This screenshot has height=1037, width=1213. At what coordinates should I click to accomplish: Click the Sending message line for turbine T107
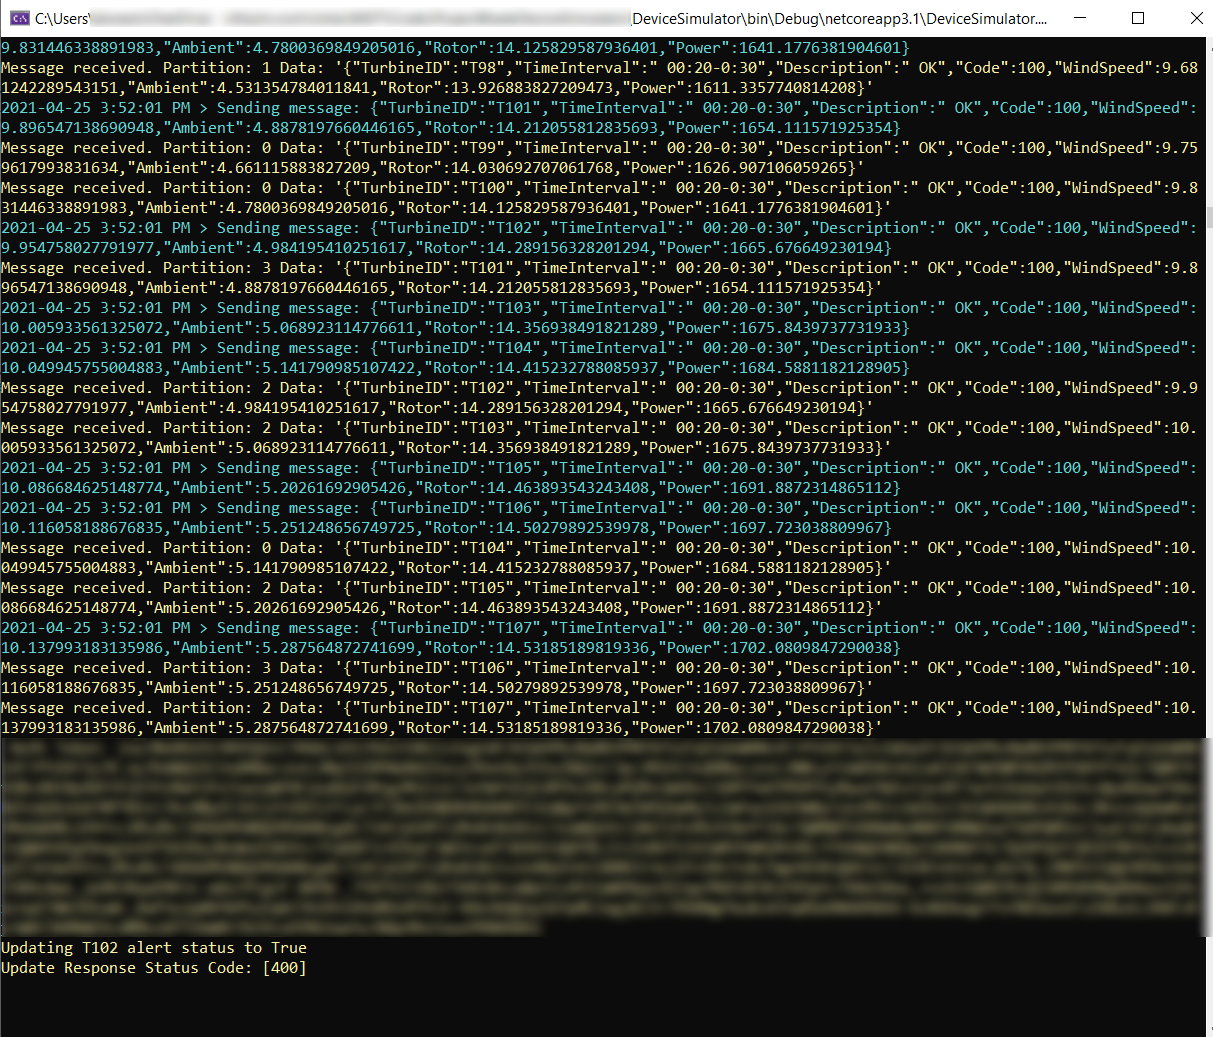pyautogui.click(x=598, y=628)
